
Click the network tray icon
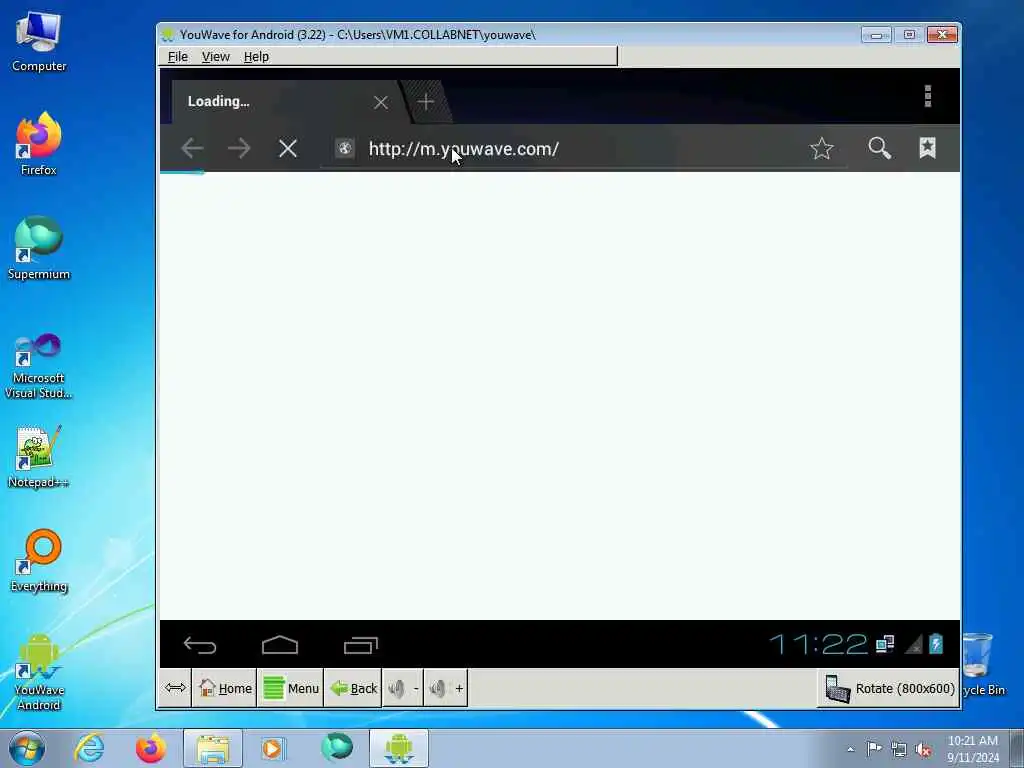tap(899, 749)
